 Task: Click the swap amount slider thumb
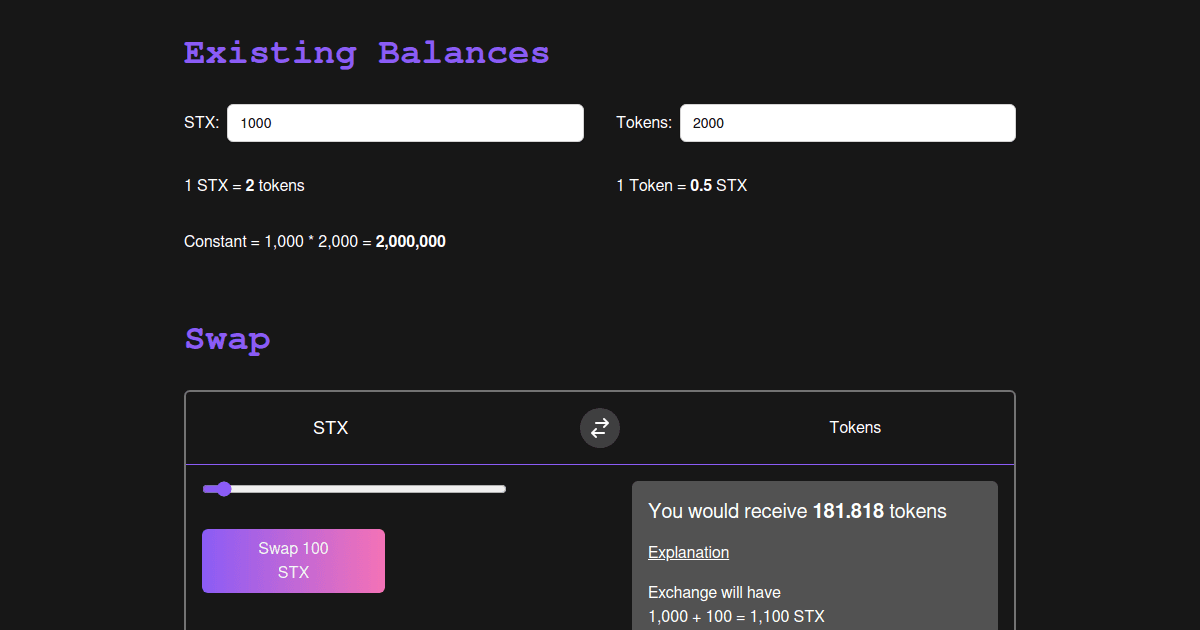pyautogui.click(x=223, y=489)
